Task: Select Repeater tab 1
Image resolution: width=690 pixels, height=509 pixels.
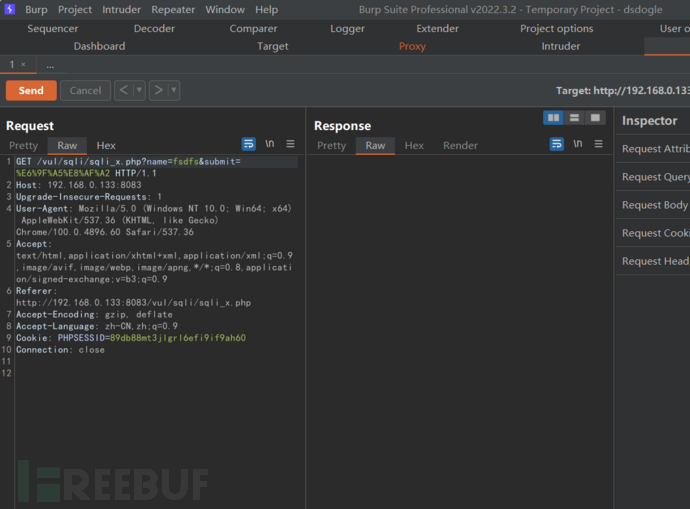Action: pos(12,65)
